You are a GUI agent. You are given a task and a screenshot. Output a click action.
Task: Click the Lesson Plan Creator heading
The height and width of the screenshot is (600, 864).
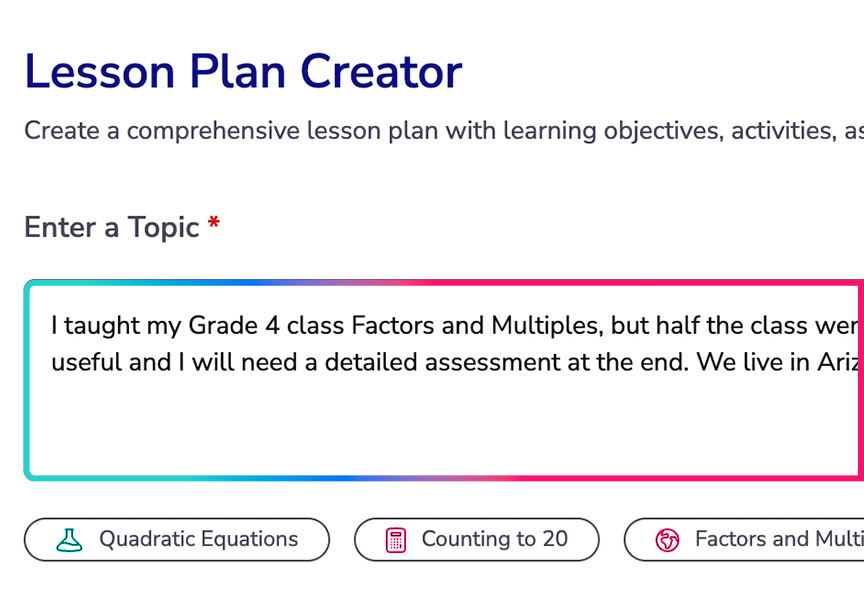tap(243, 72)
